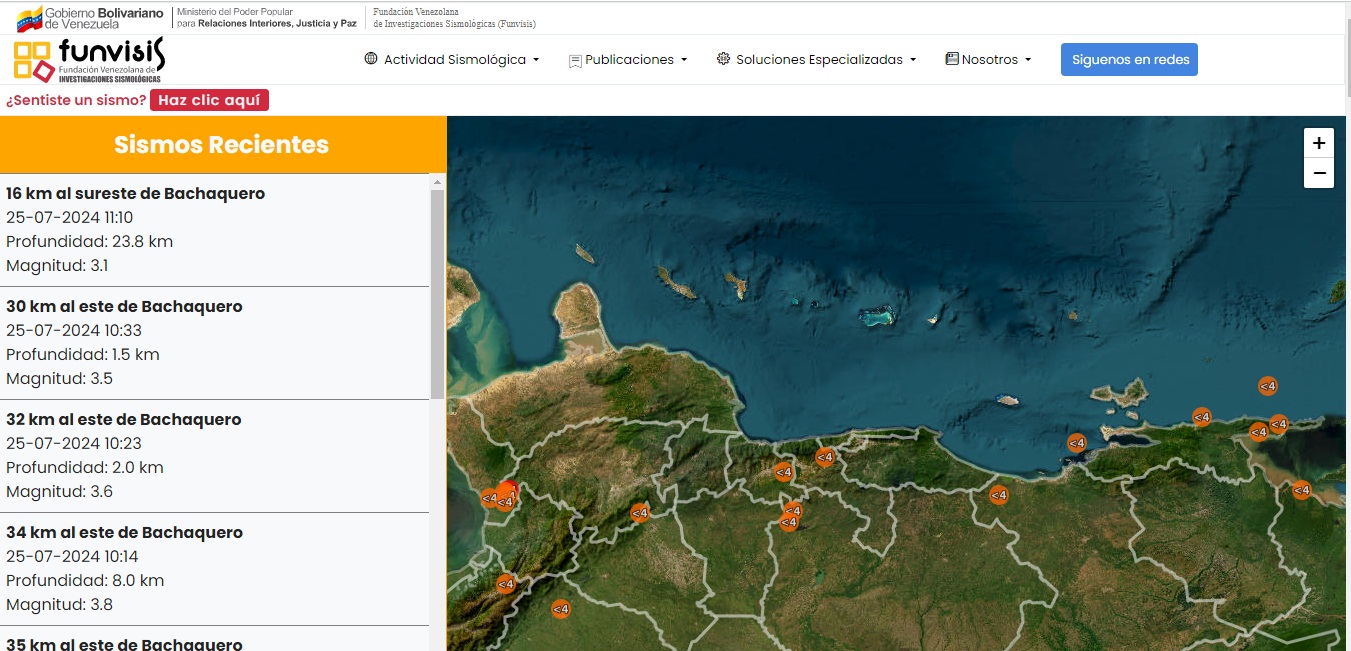Click the recent earthquakes list scrollbar thumb
Image resolution: width=1351 pixels, height=651 pixels.
pos(437,294)
